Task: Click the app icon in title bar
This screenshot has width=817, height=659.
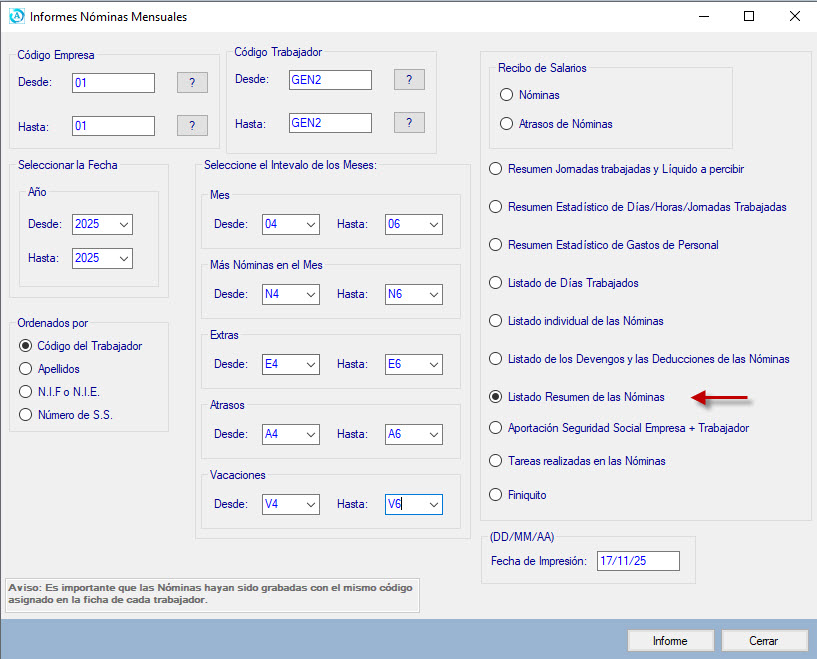Action: (16, 17)
